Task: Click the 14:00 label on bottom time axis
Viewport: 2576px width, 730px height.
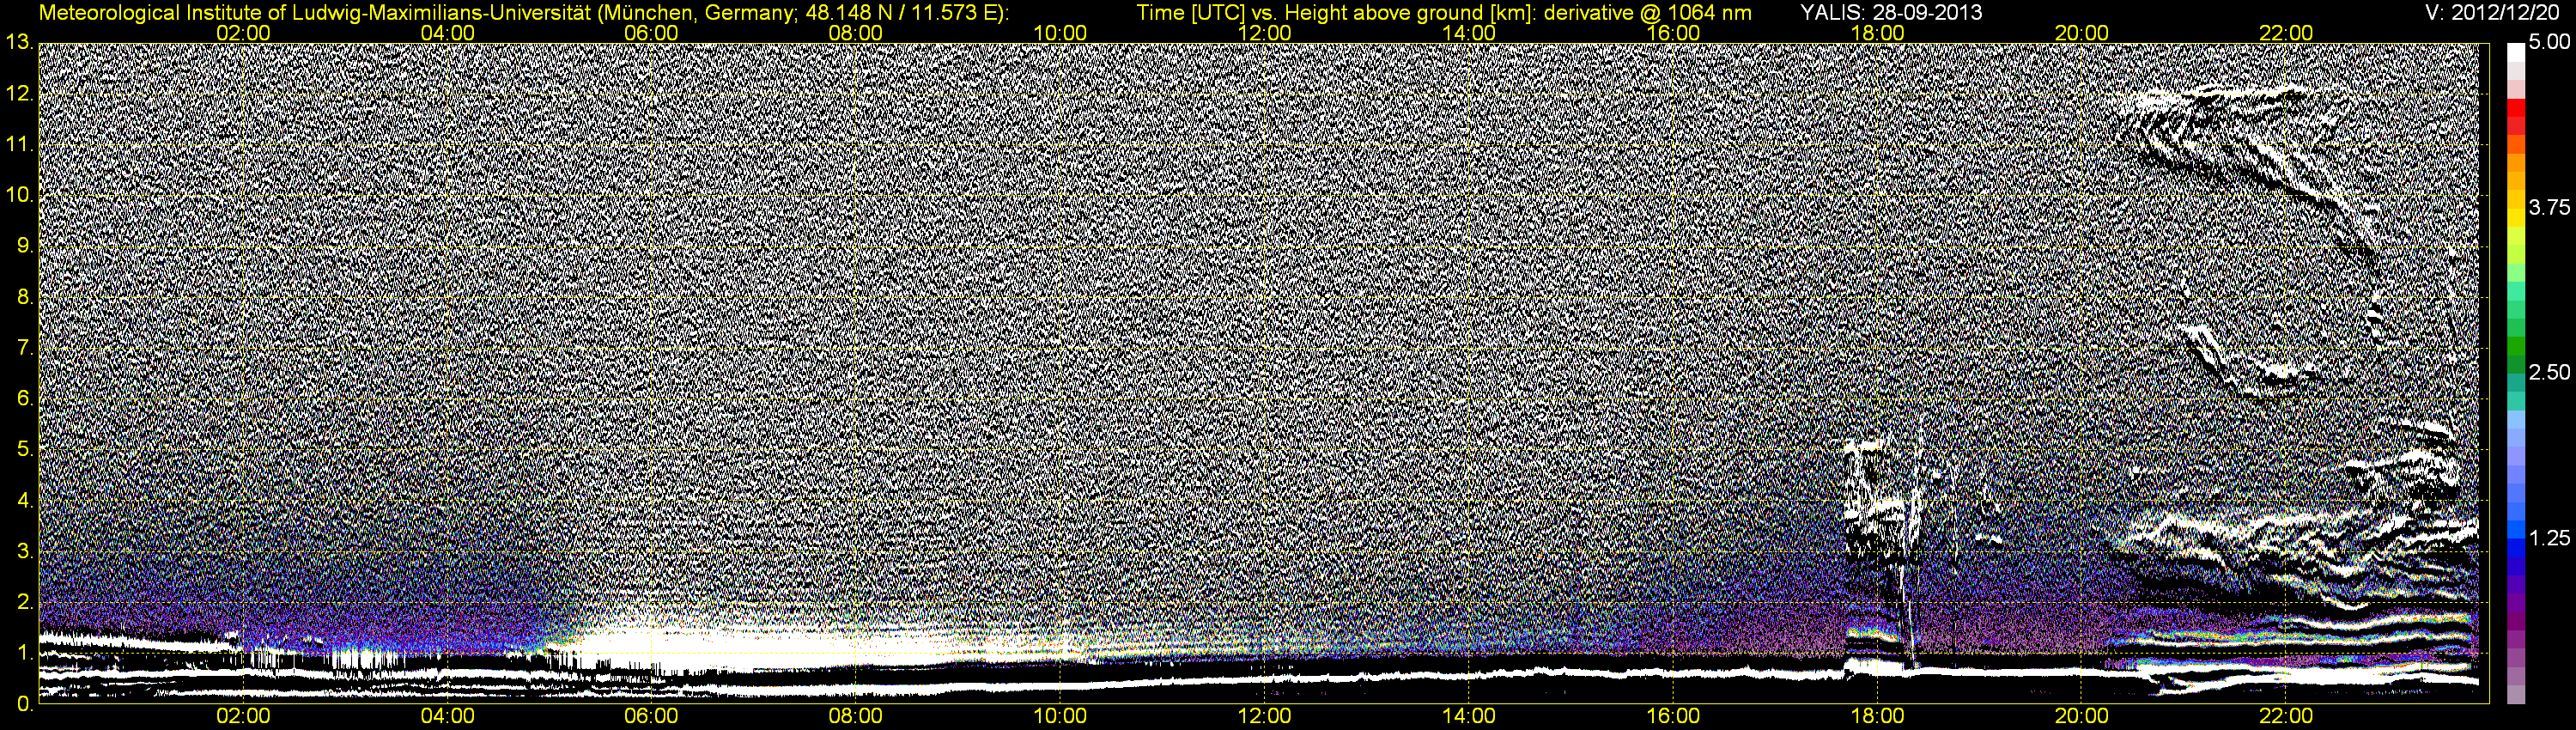Action: coord(1469,717)
